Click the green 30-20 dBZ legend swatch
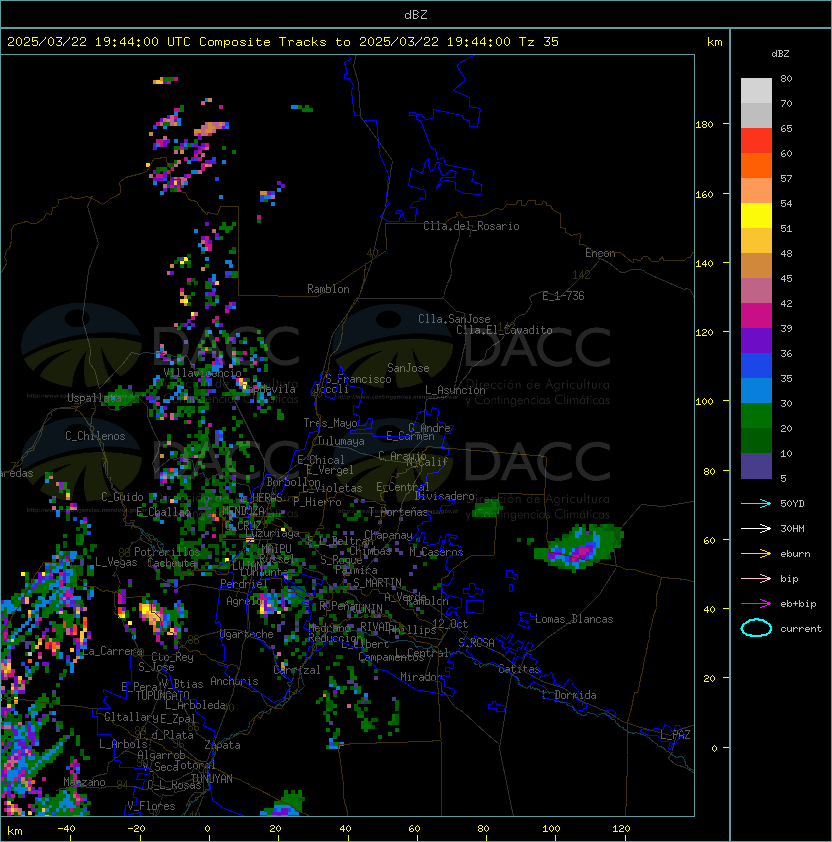Image resolution: width=832 pixels, height=842 pixels. [756, 416]
